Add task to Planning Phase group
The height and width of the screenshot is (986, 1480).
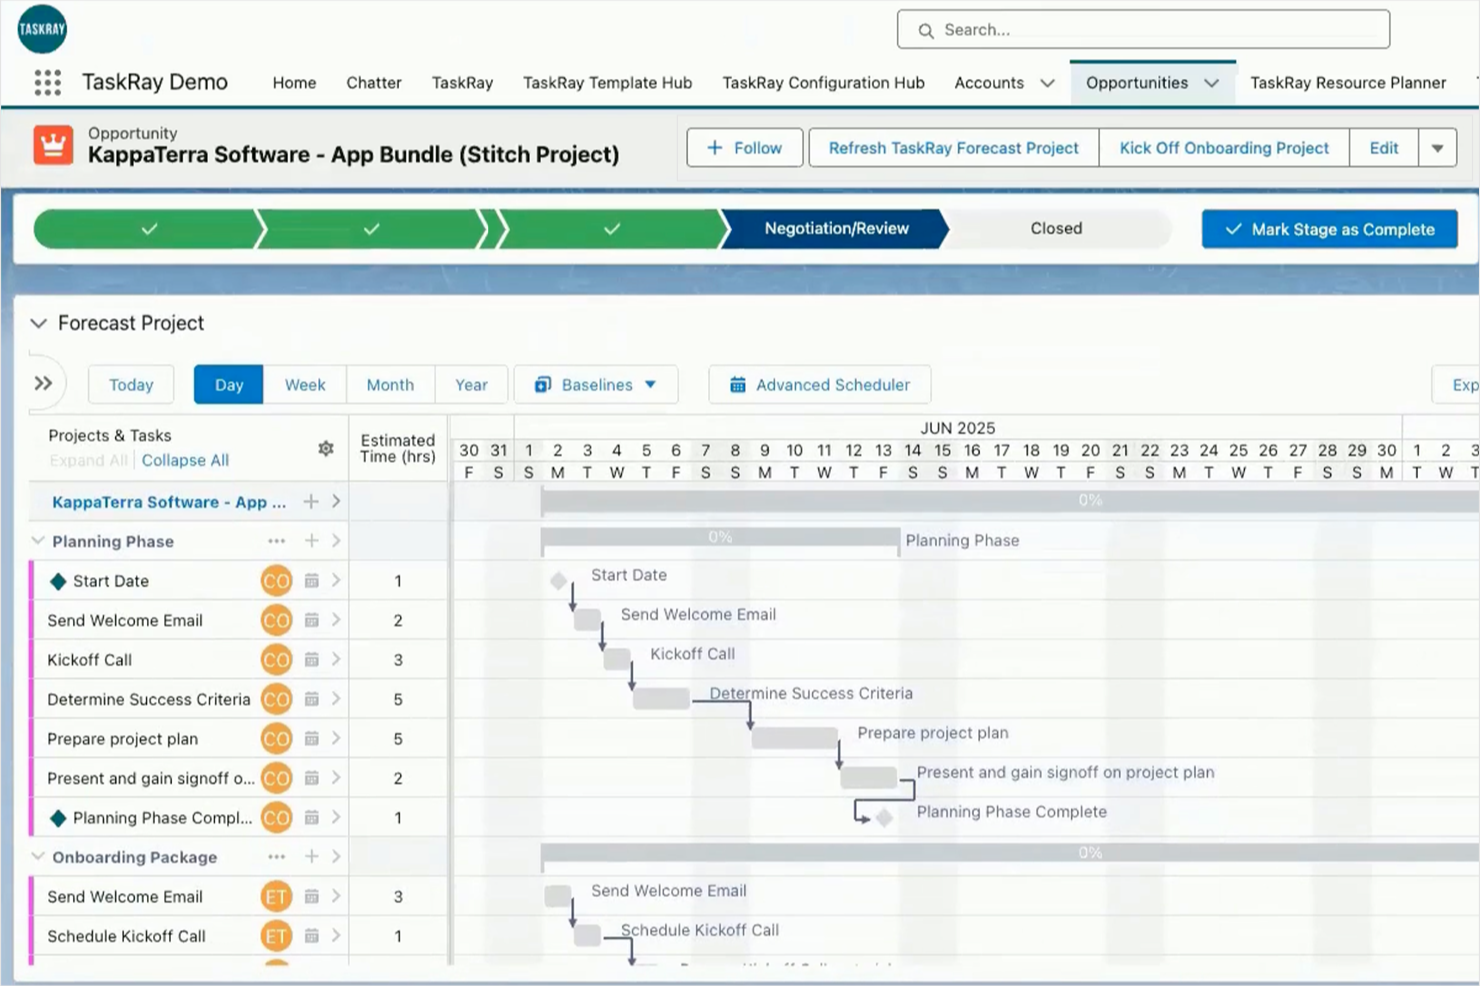point(311,541)
